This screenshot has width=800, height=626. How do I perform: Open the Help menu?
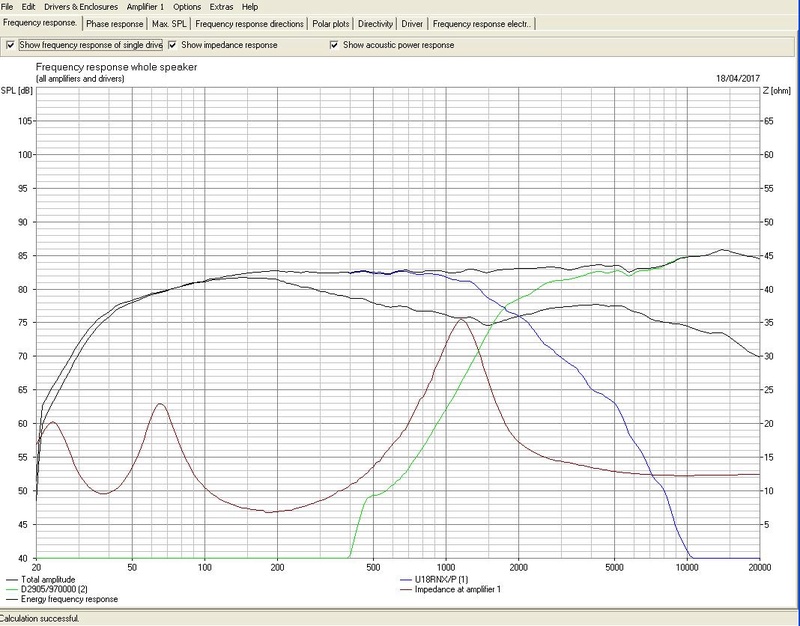[249, 7]
